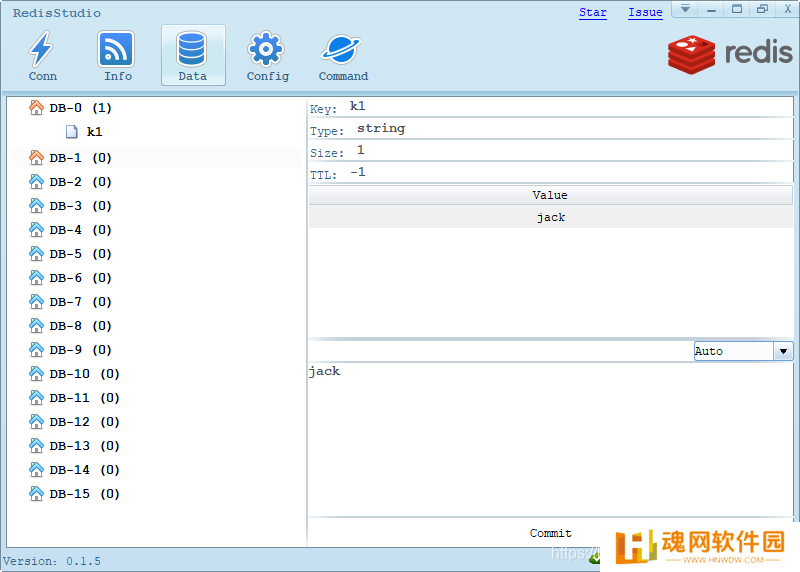Switch to the Data database view
The image size is (800, 572).
(193, 56)
